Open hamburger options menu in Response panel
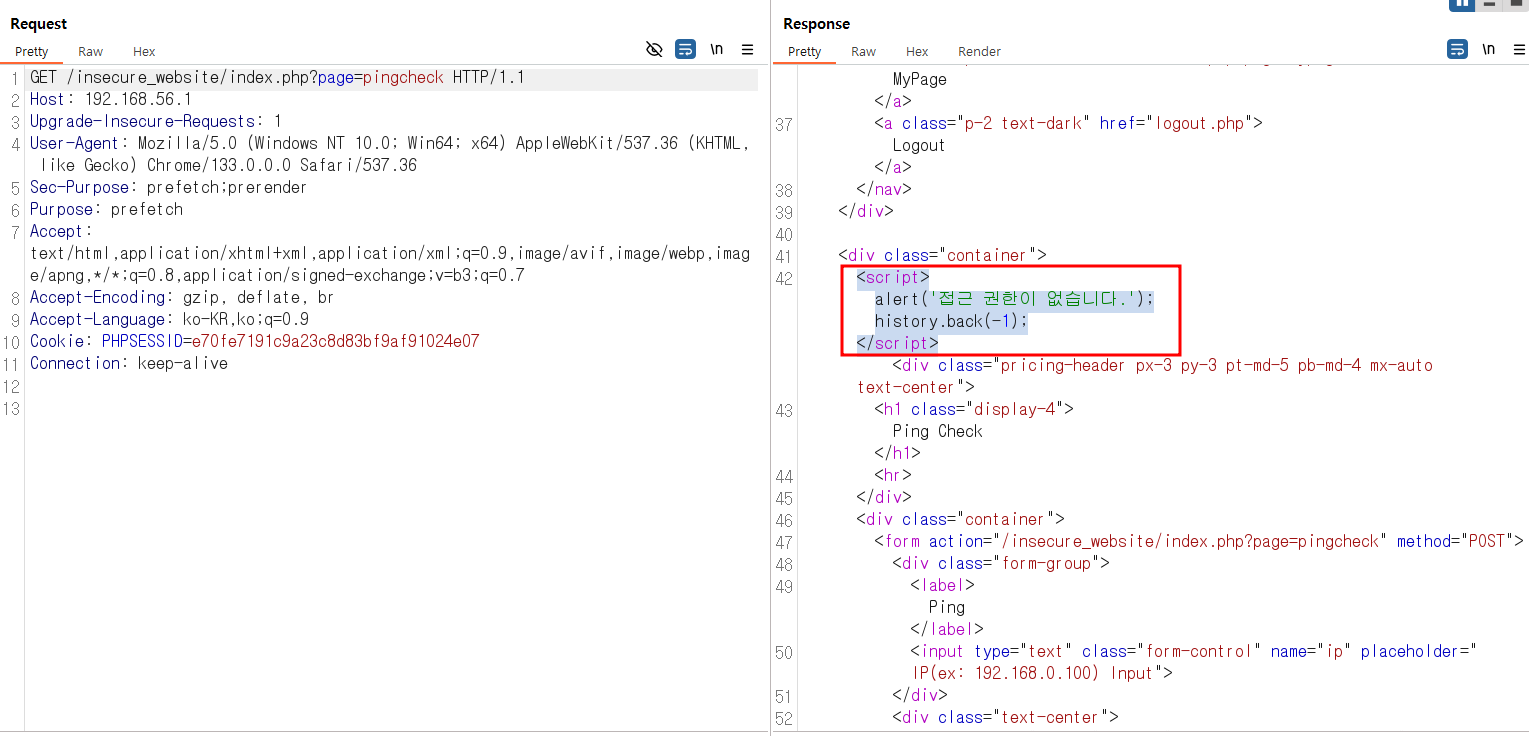 point(1520,49)
